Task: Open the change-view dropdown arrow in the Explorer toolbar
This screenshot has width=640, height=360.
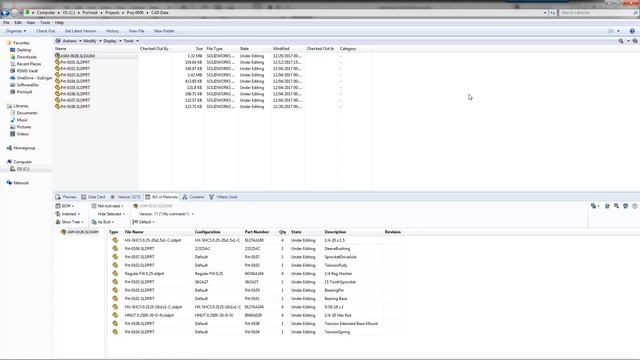Action: pyautogui.click(x=618, y=31)
